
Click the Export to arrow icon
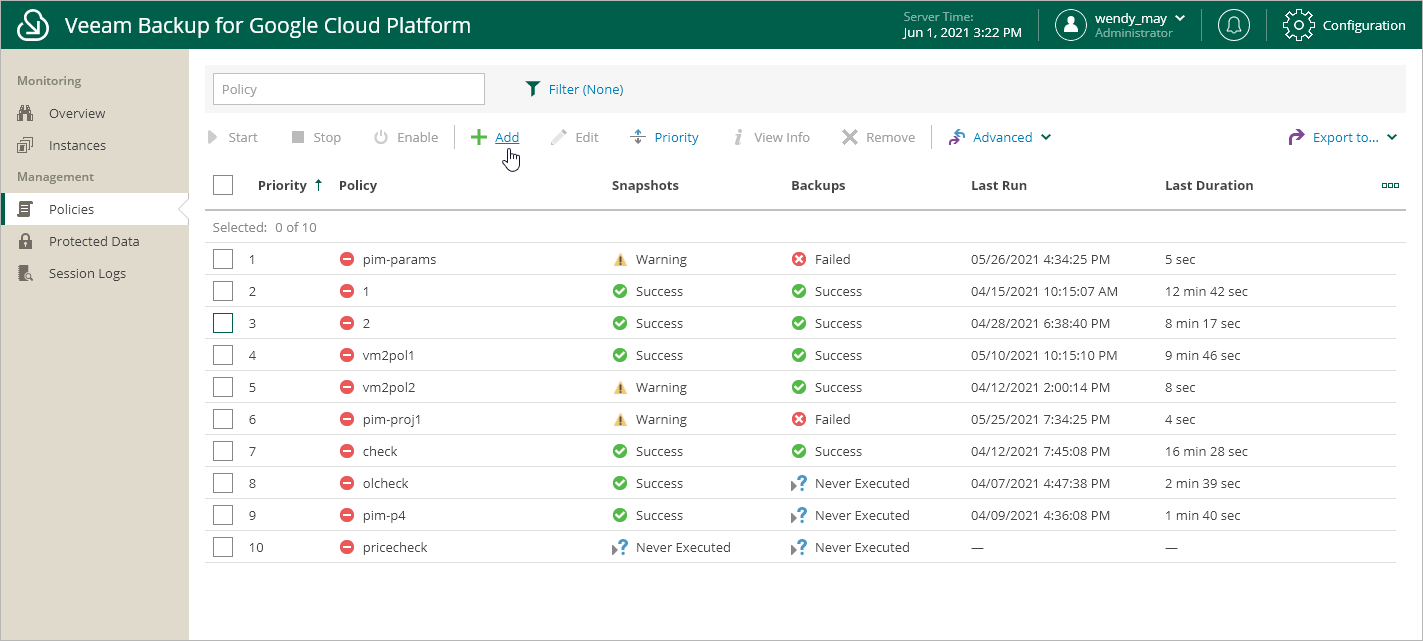point(1297,137)
